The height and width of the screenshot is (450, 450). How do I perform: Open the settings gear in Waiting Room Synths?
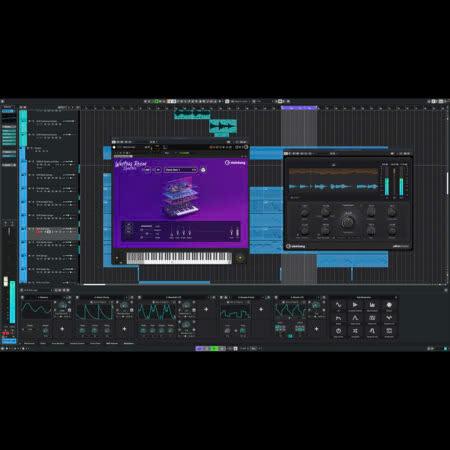pyautogui.click(x=203, y=170)
